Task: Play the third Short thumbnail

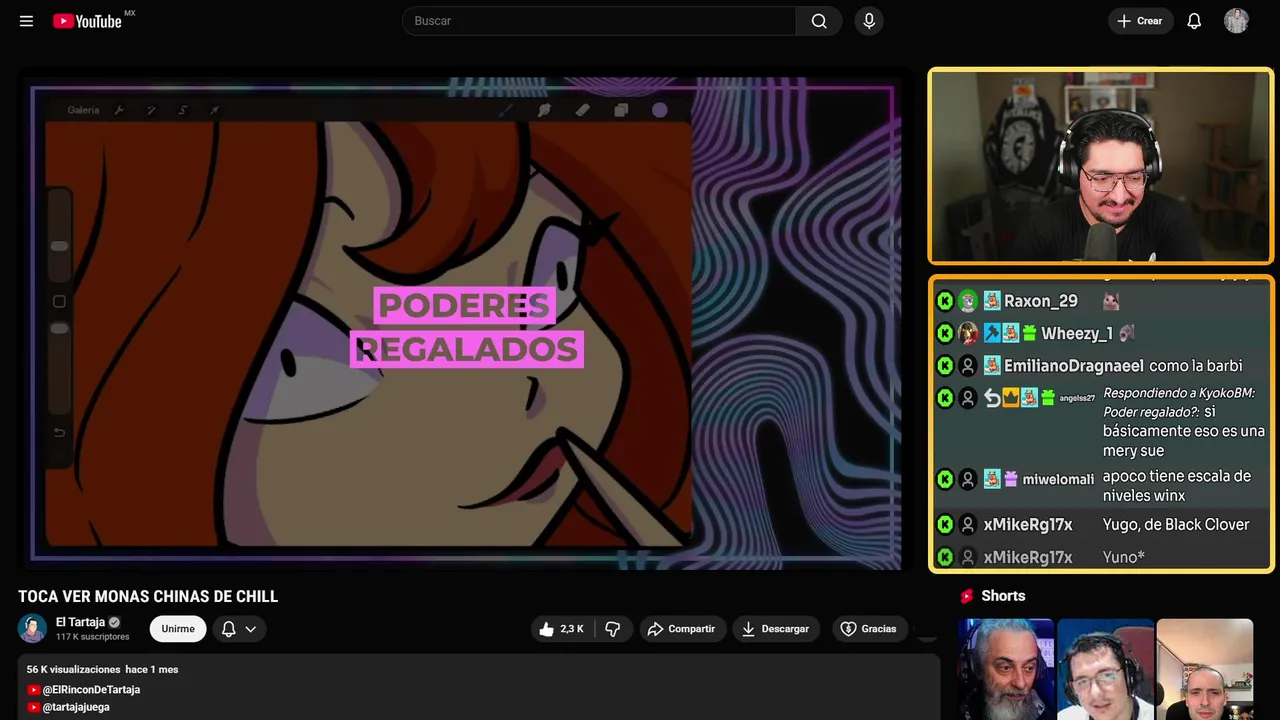Action: pos(1204,669)
